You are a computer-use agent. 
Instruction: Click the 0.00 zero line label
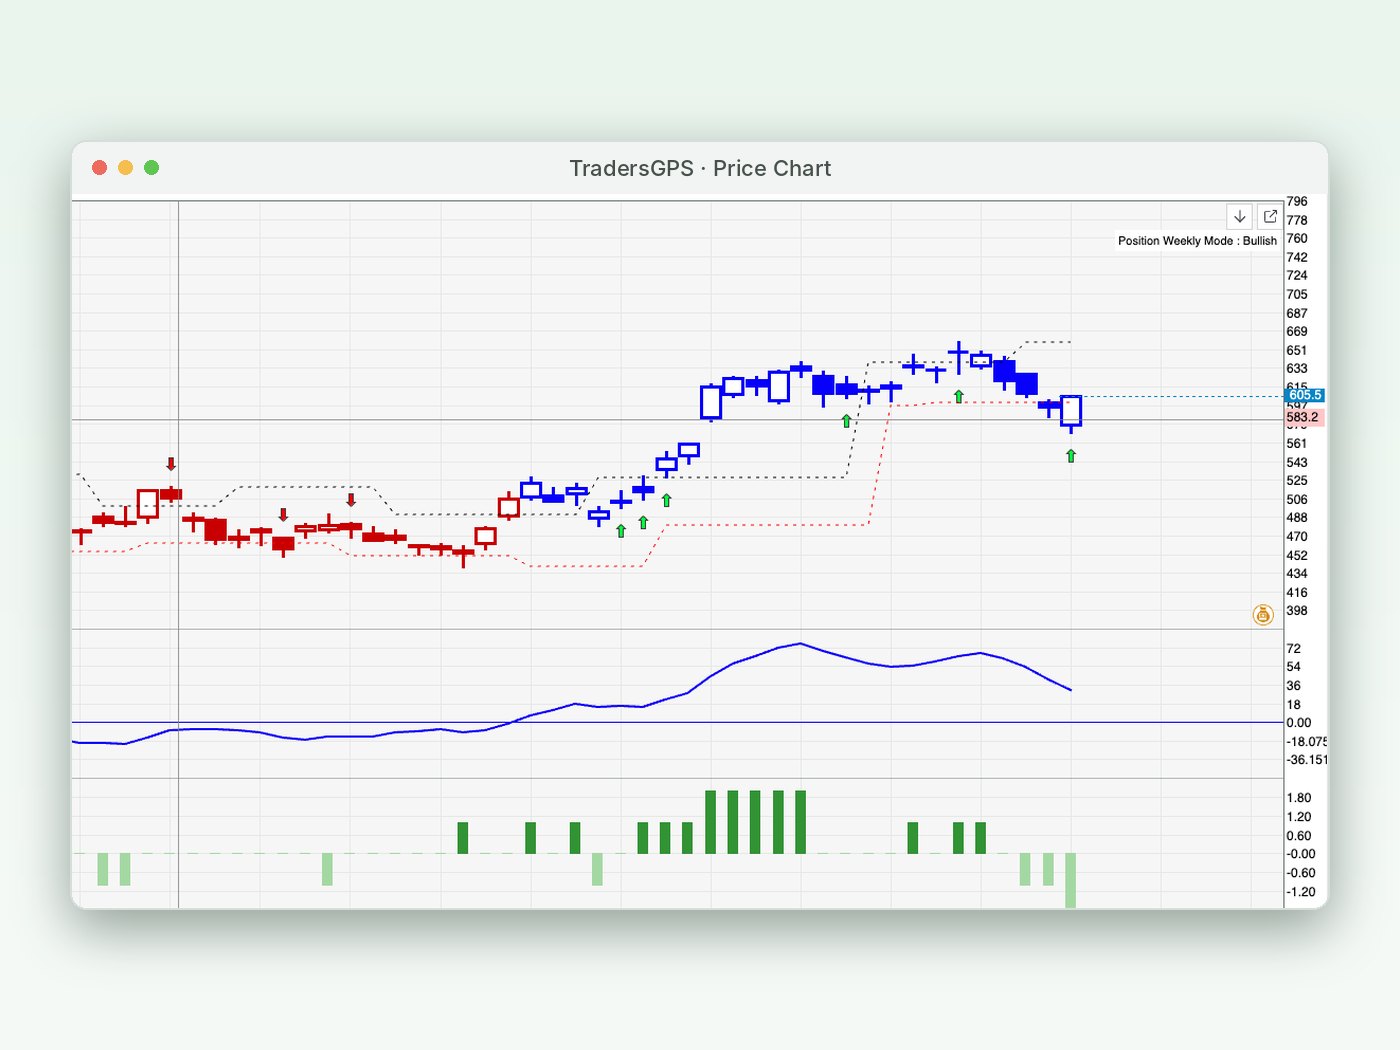coord(1299,723)
